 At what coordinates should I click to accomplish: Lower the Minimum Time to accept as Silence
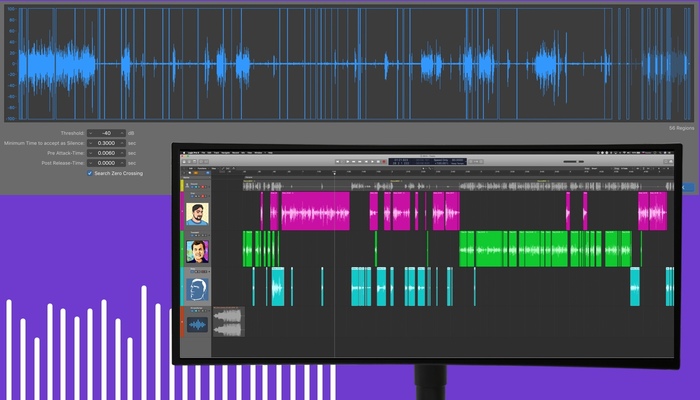89,143
